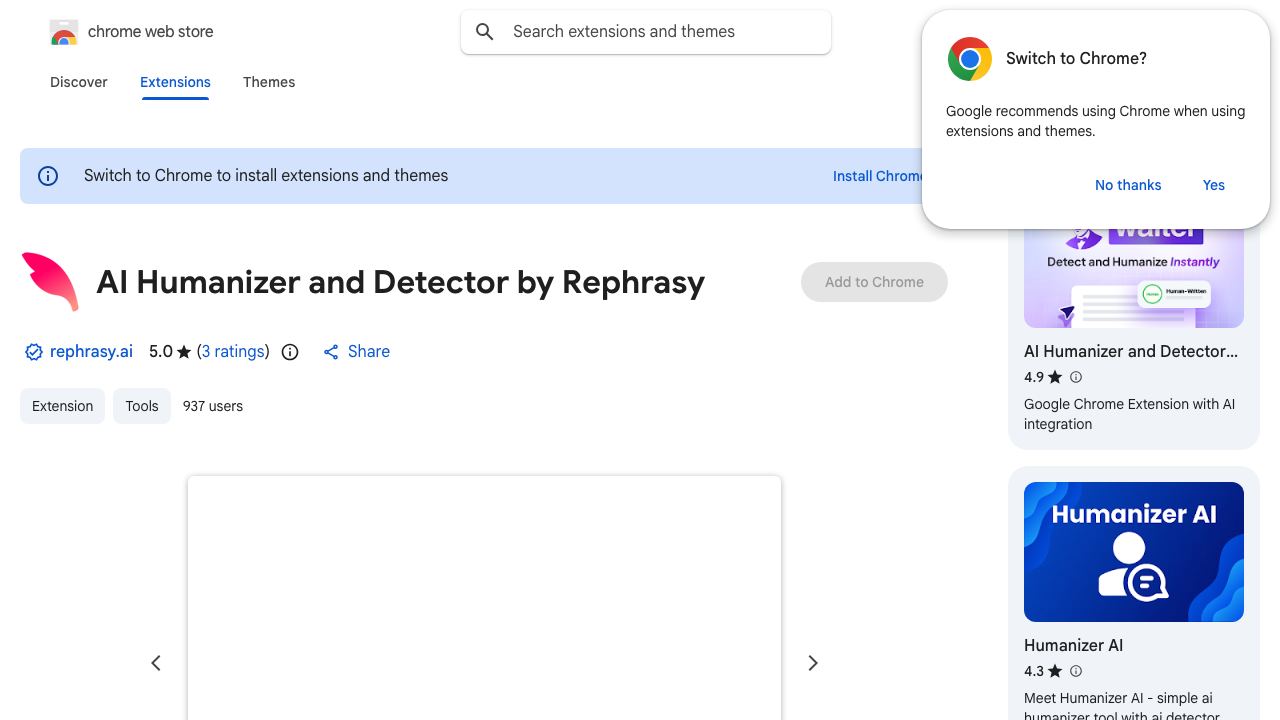The width and height of the screenshot is (1280, 720).
Task: Open the AI Humanizer and Detector related title
Action: (x=1131, y=351)
